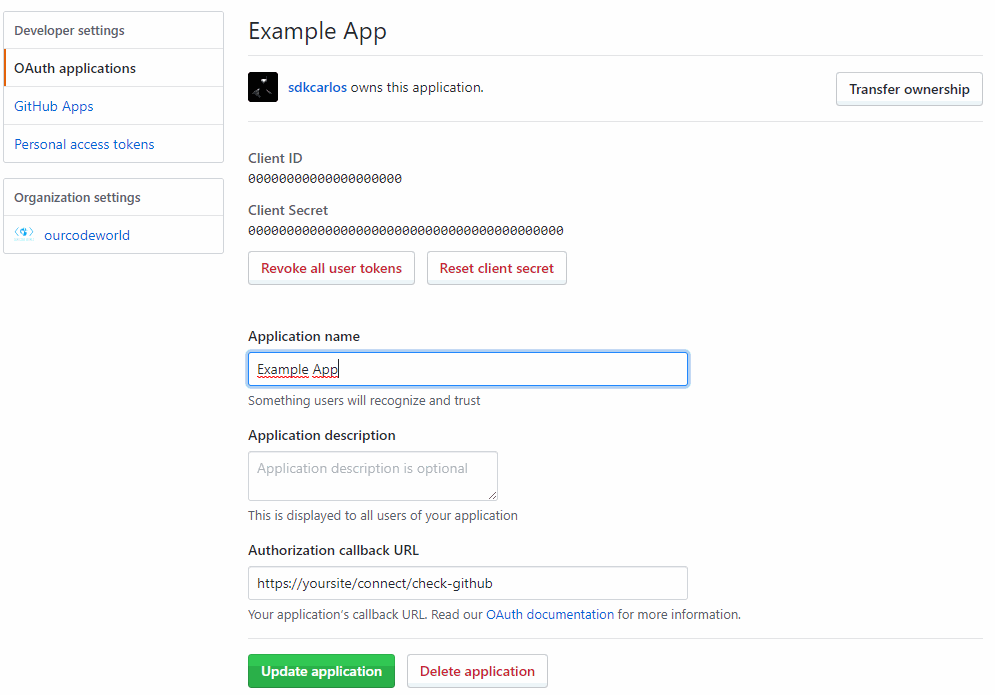995x695 pixels.
Task: Reset the client secret
Action: pyautogui.click(x=496, y=267)
